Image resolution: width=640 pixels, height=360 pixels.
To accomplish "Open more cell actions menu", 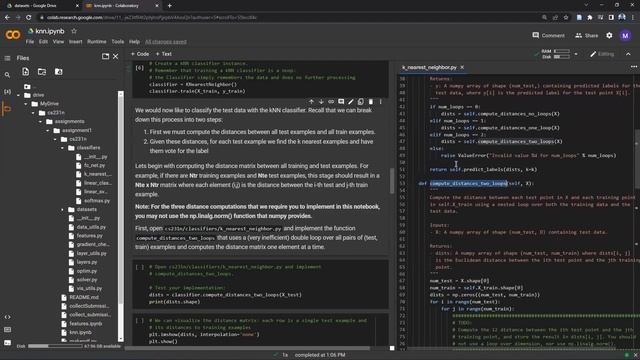I will [380, 102].
